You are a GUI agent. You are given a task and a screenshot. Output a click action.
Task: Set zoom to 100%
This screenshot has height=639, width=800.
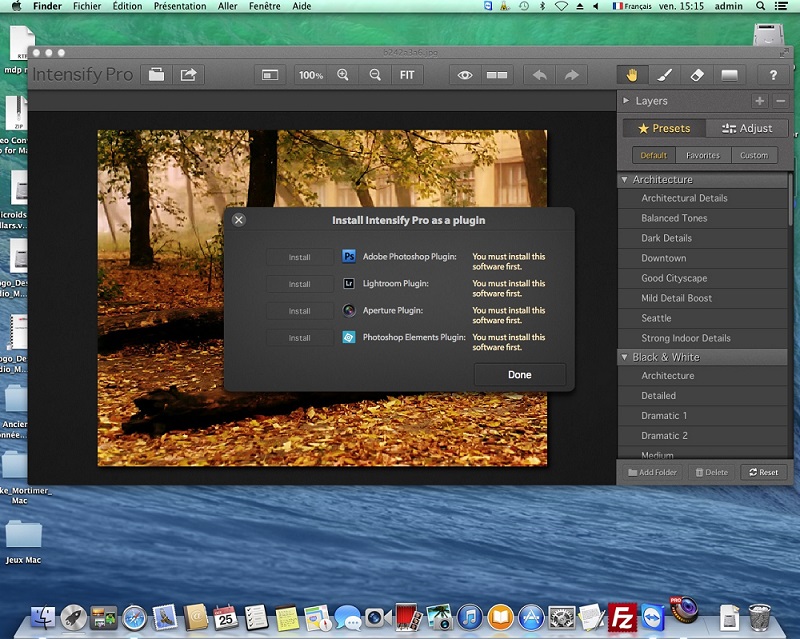point(311,75)
